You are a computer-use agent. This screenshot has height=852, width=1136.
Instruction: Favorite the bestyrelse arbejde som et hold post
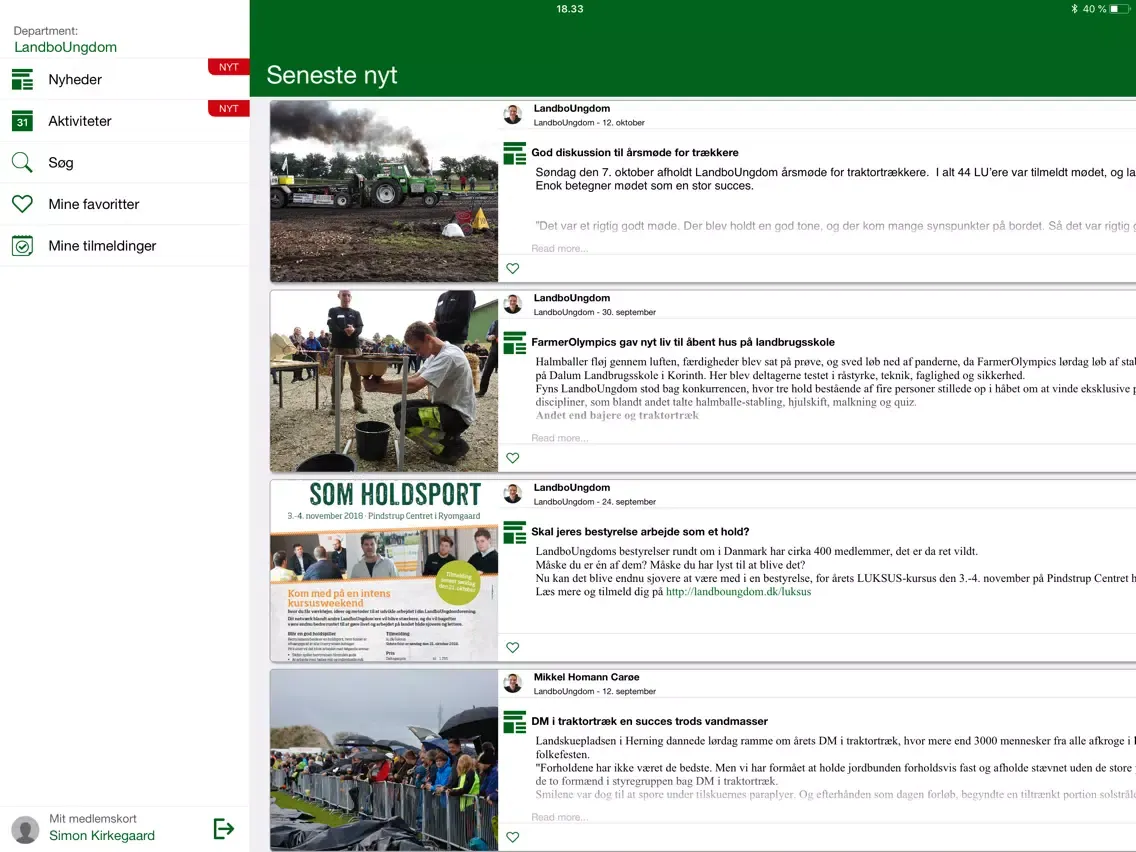513,648
